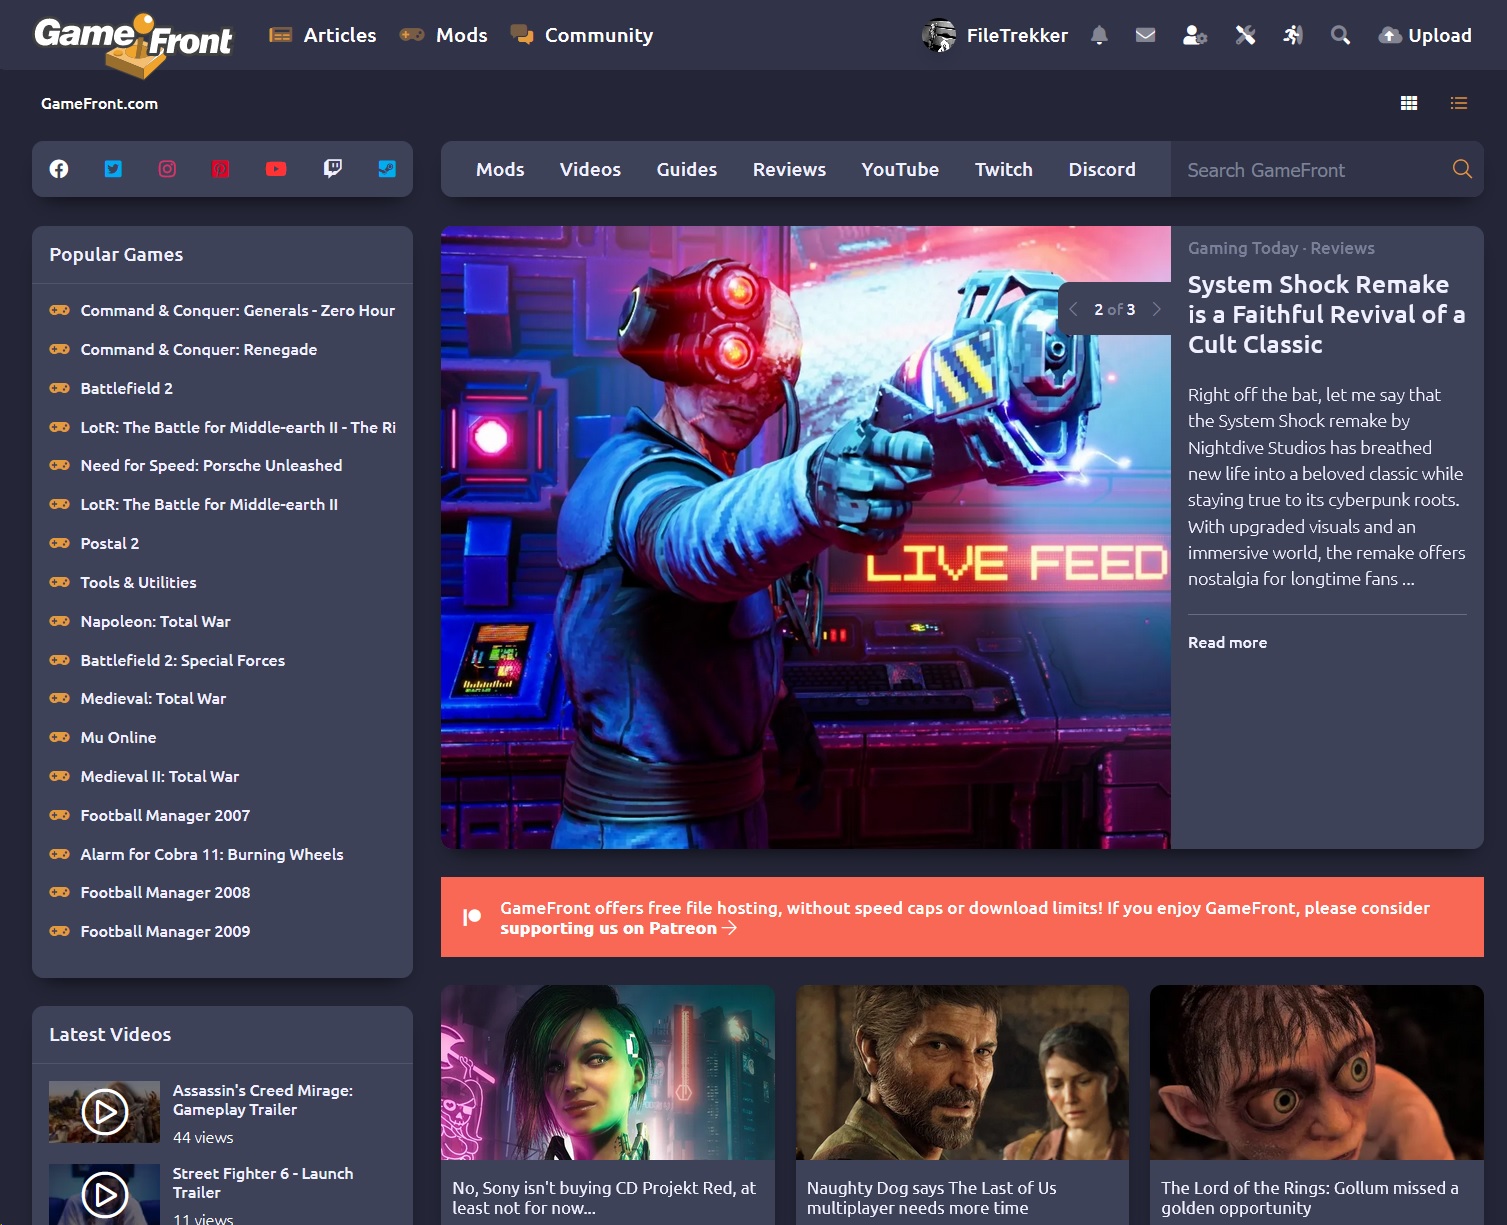Open Postal 2 game page
The image size is (1507, 1225).
point(109,543)
